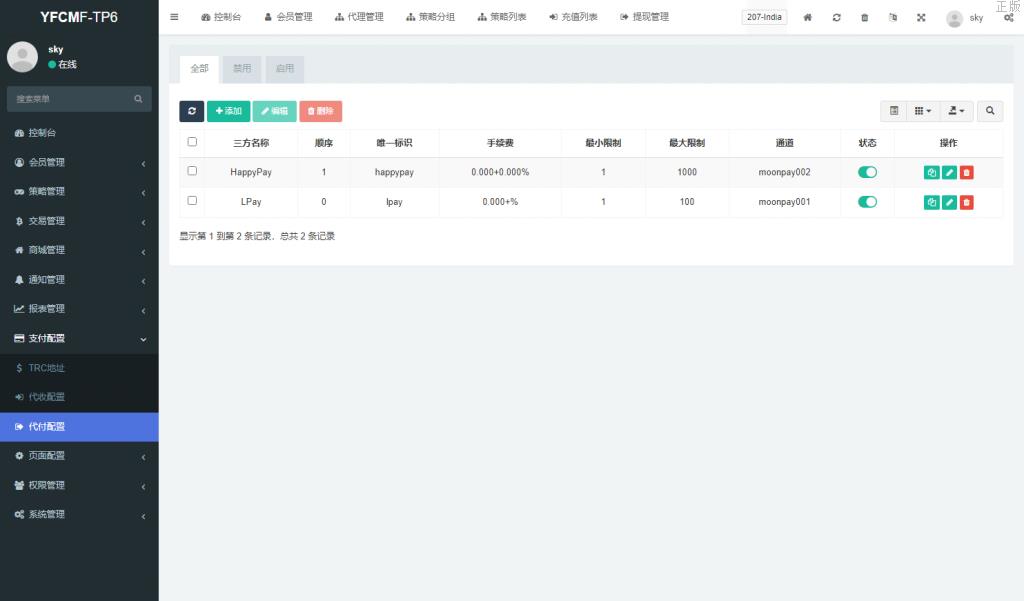The height and width of the screenshot is (601, 1024).
Task: Click the sidebar menu search field
Action: (70, 99)
